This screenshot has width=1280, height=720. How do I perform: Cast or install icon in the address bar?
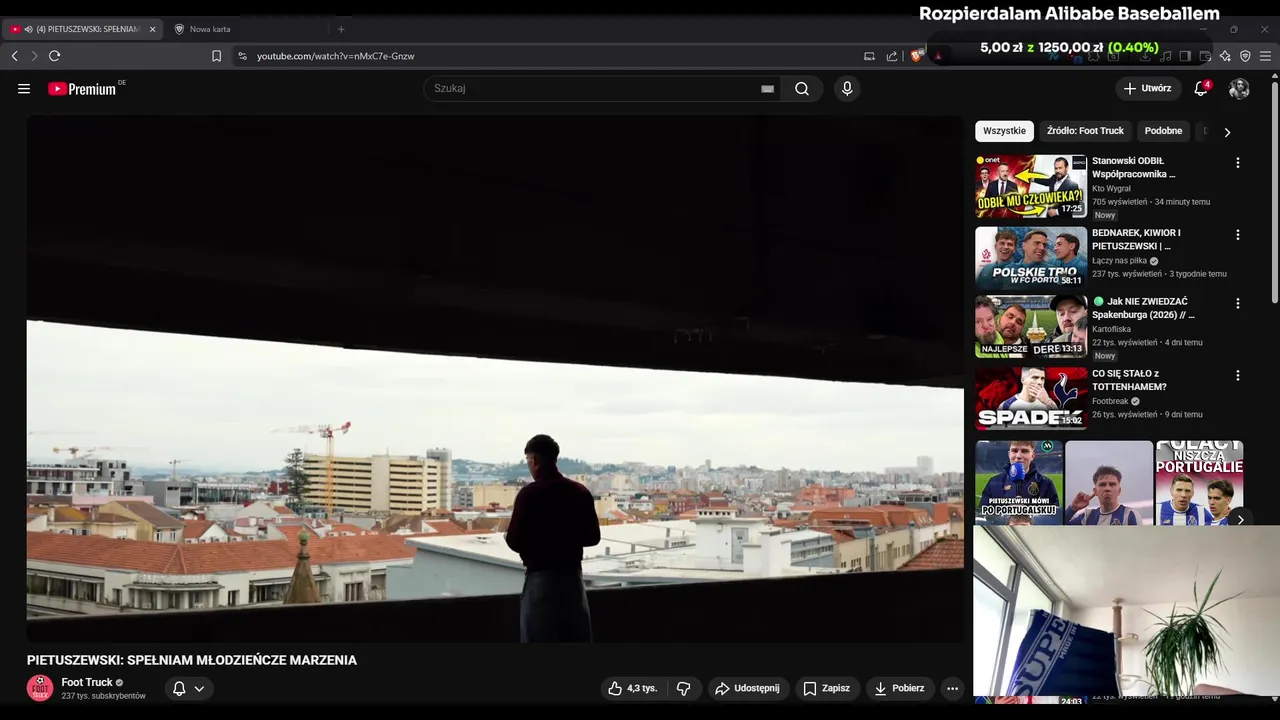point(869,56)
